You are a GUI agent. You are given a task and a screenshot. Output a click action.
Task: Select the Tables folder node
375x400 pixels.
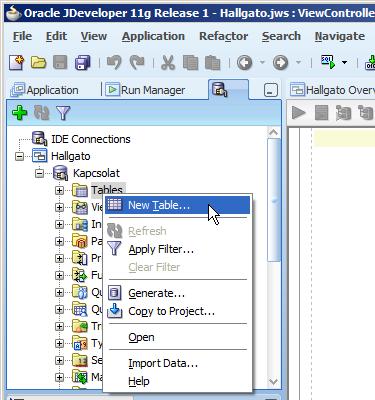pyautogui.click(x=107, y=190)
